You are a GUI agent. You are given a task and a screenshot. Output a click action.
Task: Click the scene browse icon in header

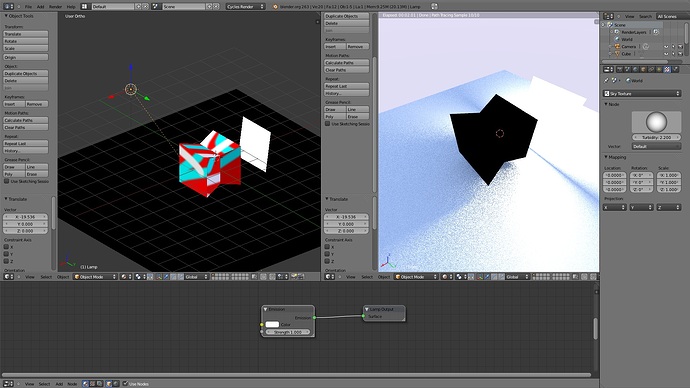click(x=156, y=7)
